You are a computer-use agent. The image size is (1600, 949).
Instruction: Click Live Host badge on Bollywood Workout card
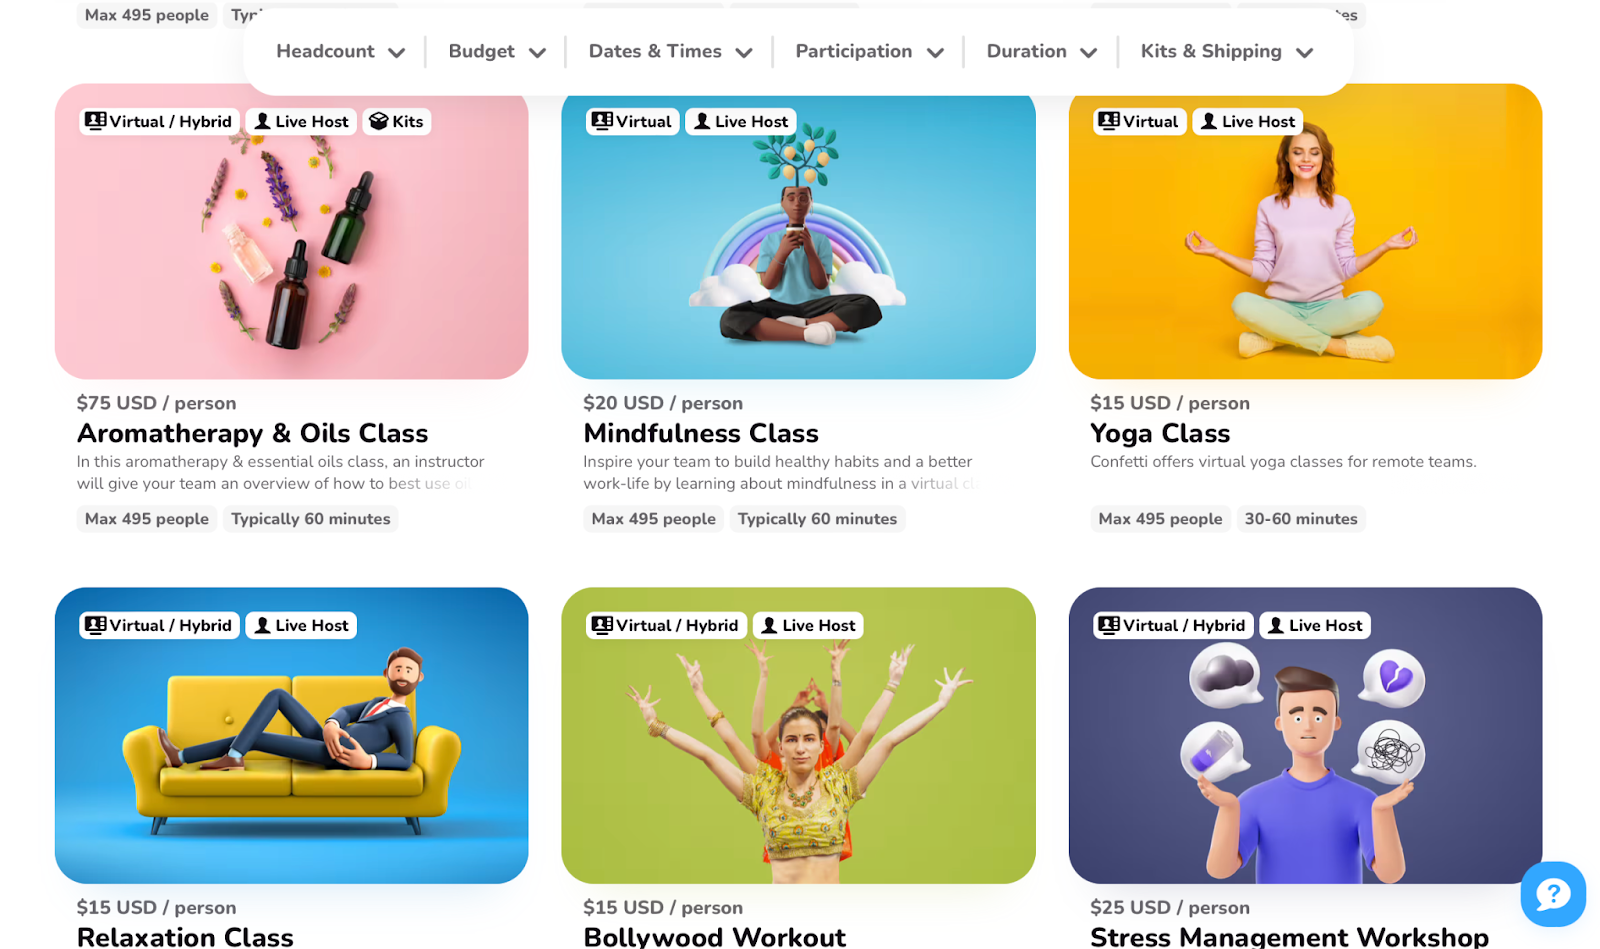pyautogui.click(x=808, y=625)
